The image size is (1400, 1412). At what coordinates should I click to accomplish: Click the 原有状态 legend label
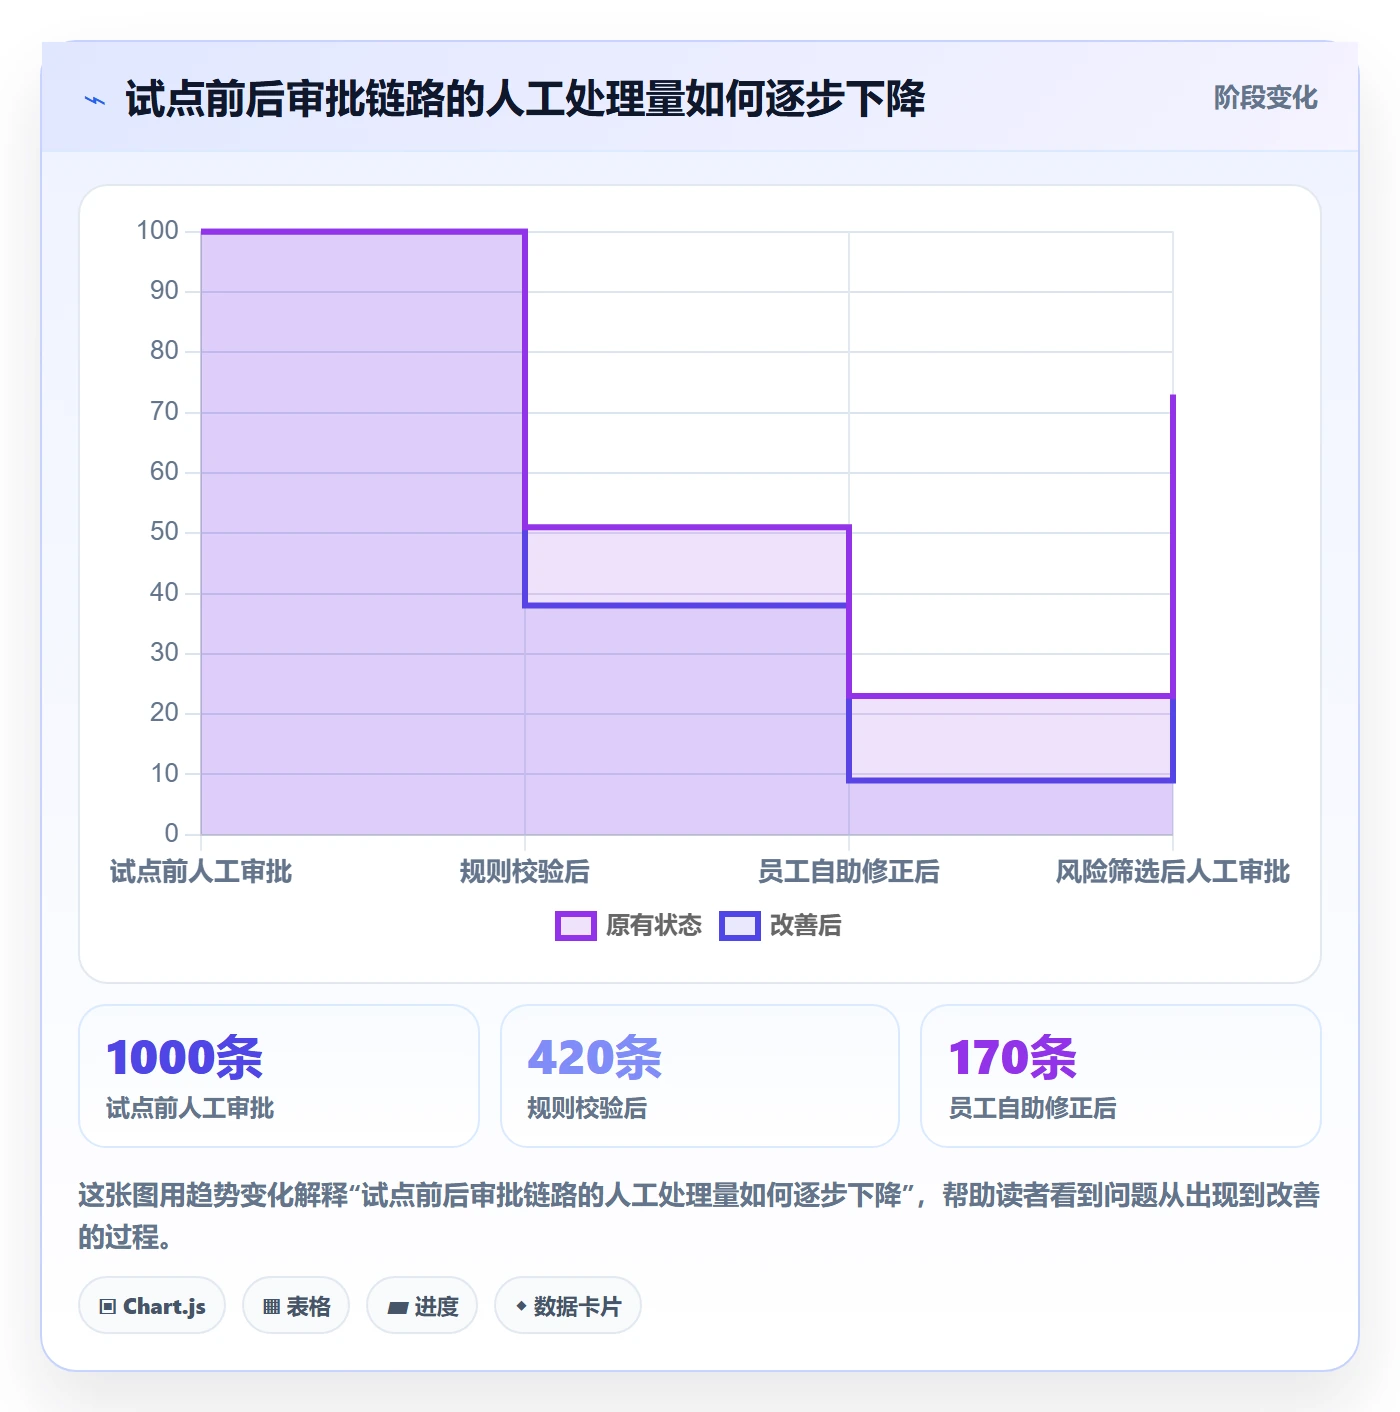click(654, 926)
